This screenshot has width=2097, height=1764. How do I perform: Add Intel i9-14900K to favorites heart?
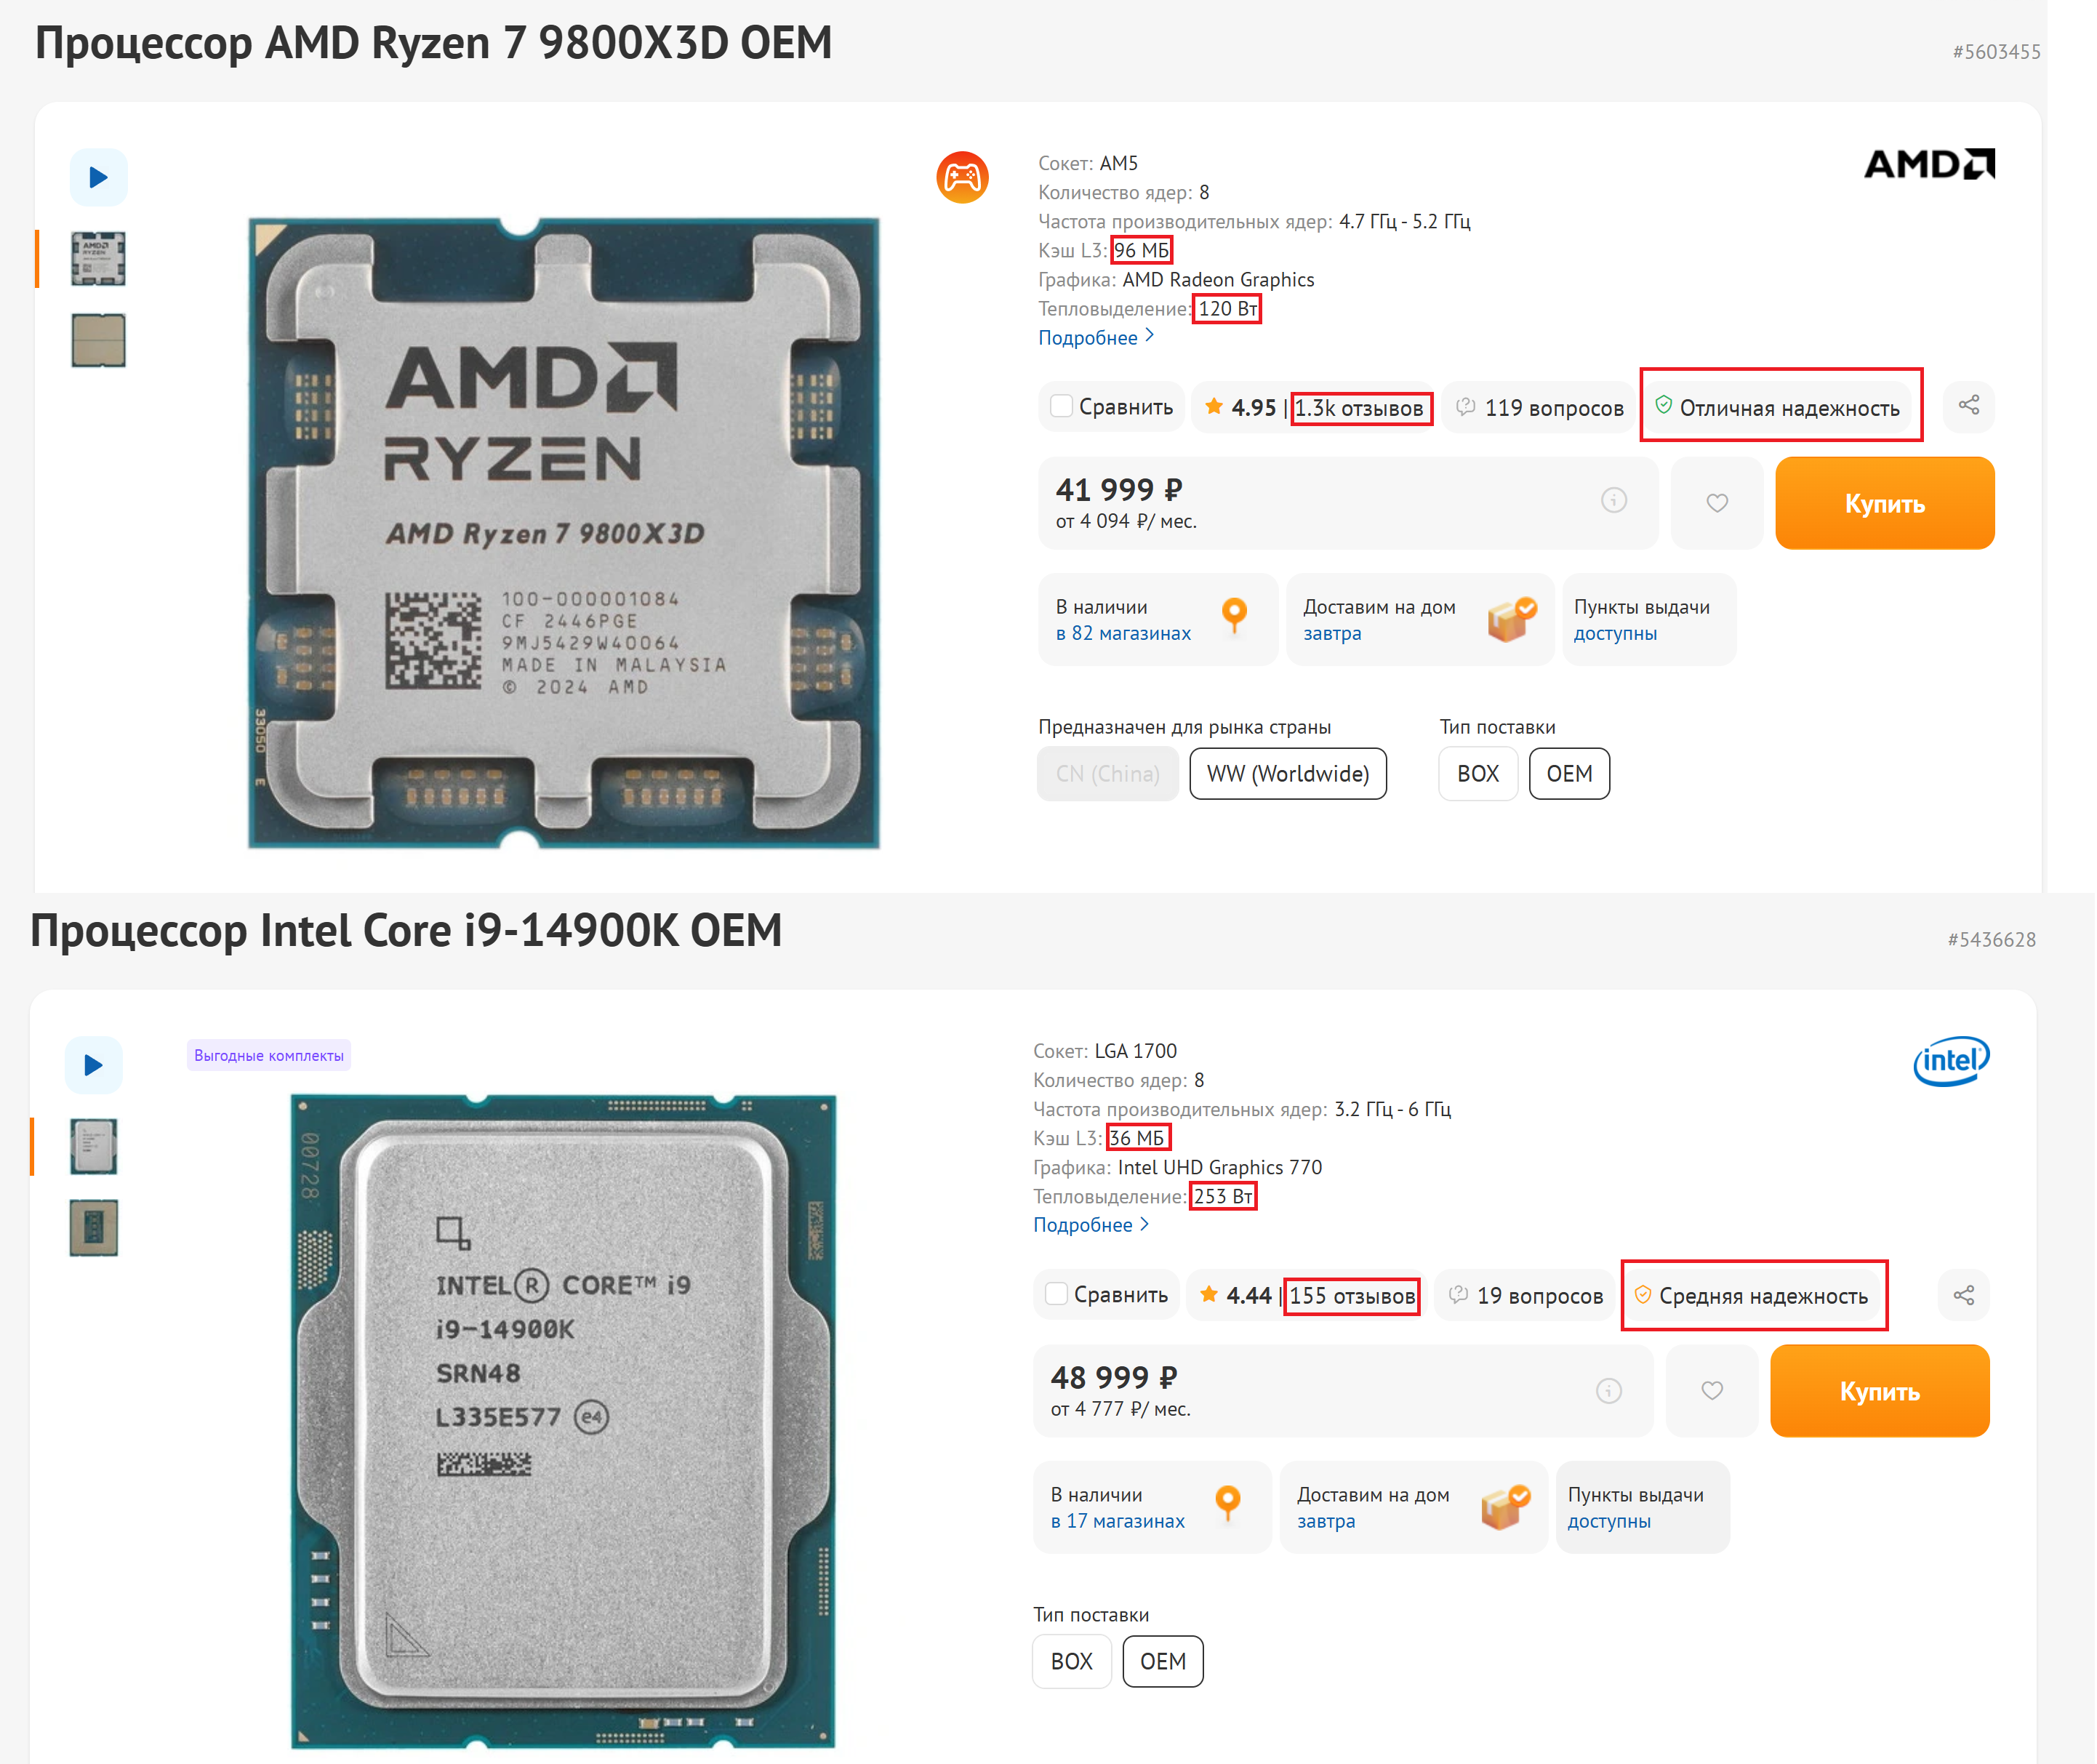pos(1711,1391)
